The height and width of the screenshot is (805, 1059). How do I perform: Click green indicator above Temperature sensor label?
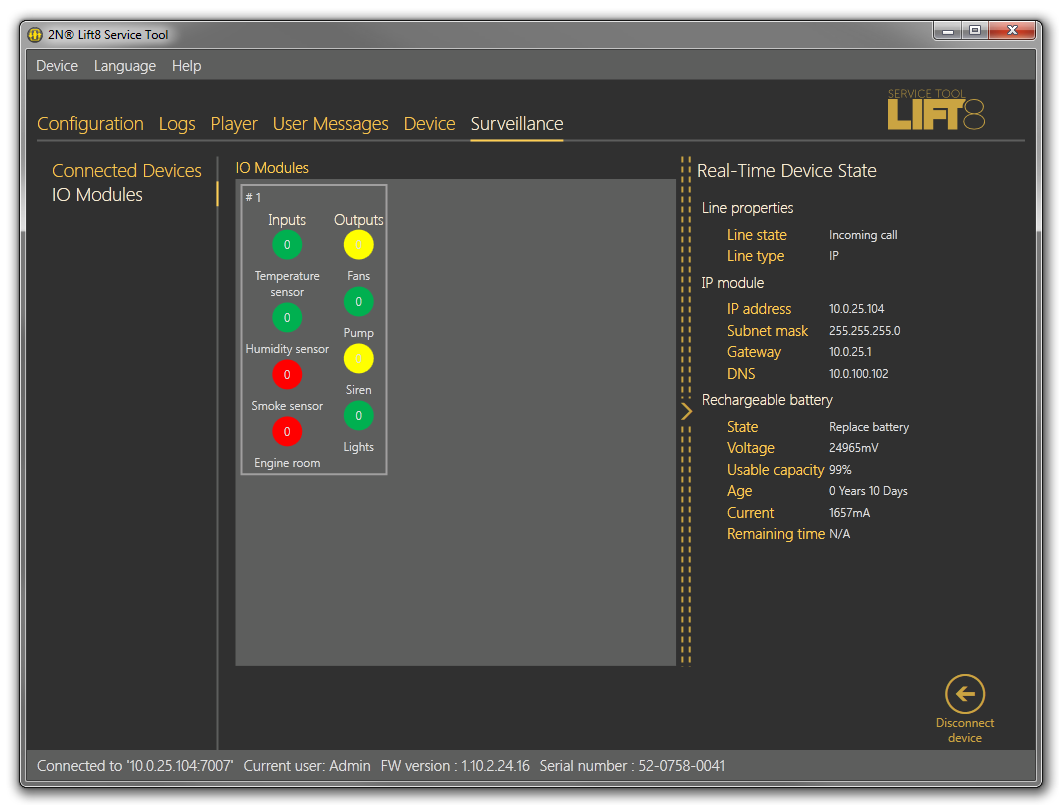[287, 245]
